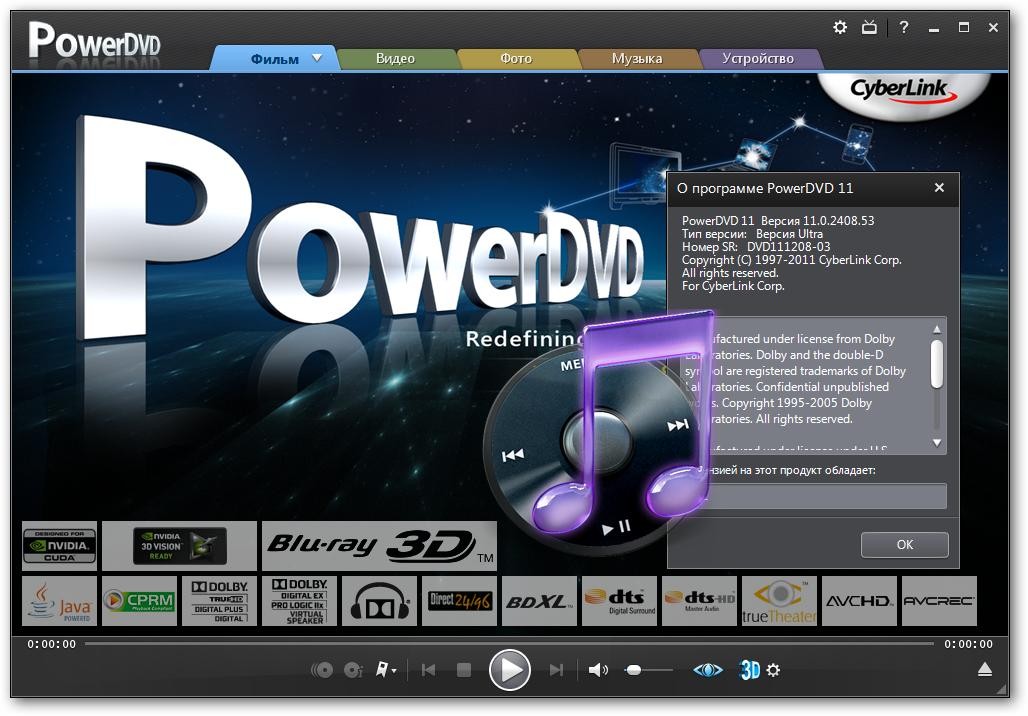
Task: Click the disc menu round icon
Action: (x=321, y=670)
